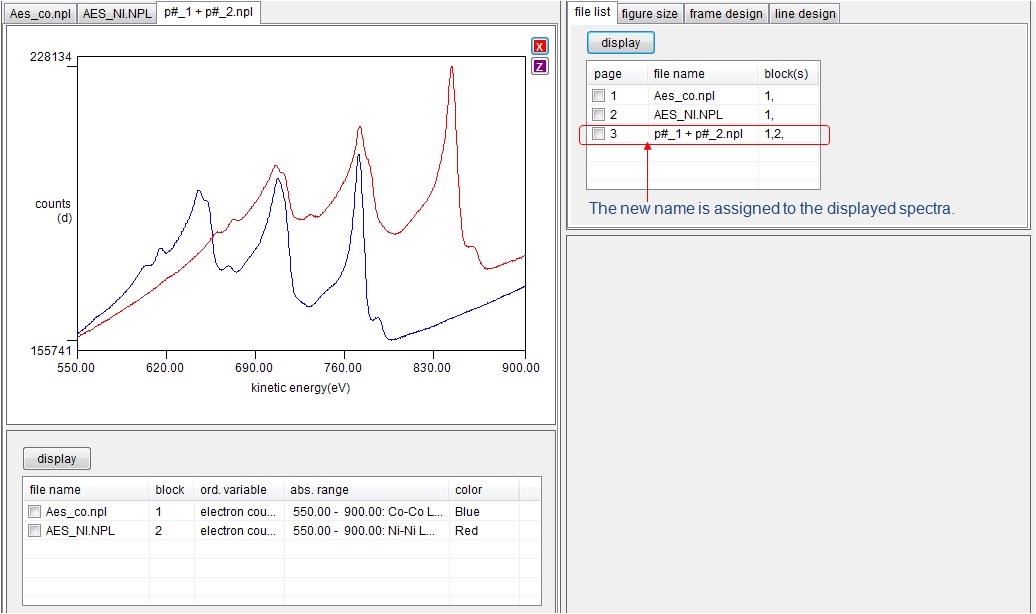Viewport: 1036px width, 614px height.
Task: Click the Red color cell for AES_NI.NPL
Action: (x=467, y=531)
